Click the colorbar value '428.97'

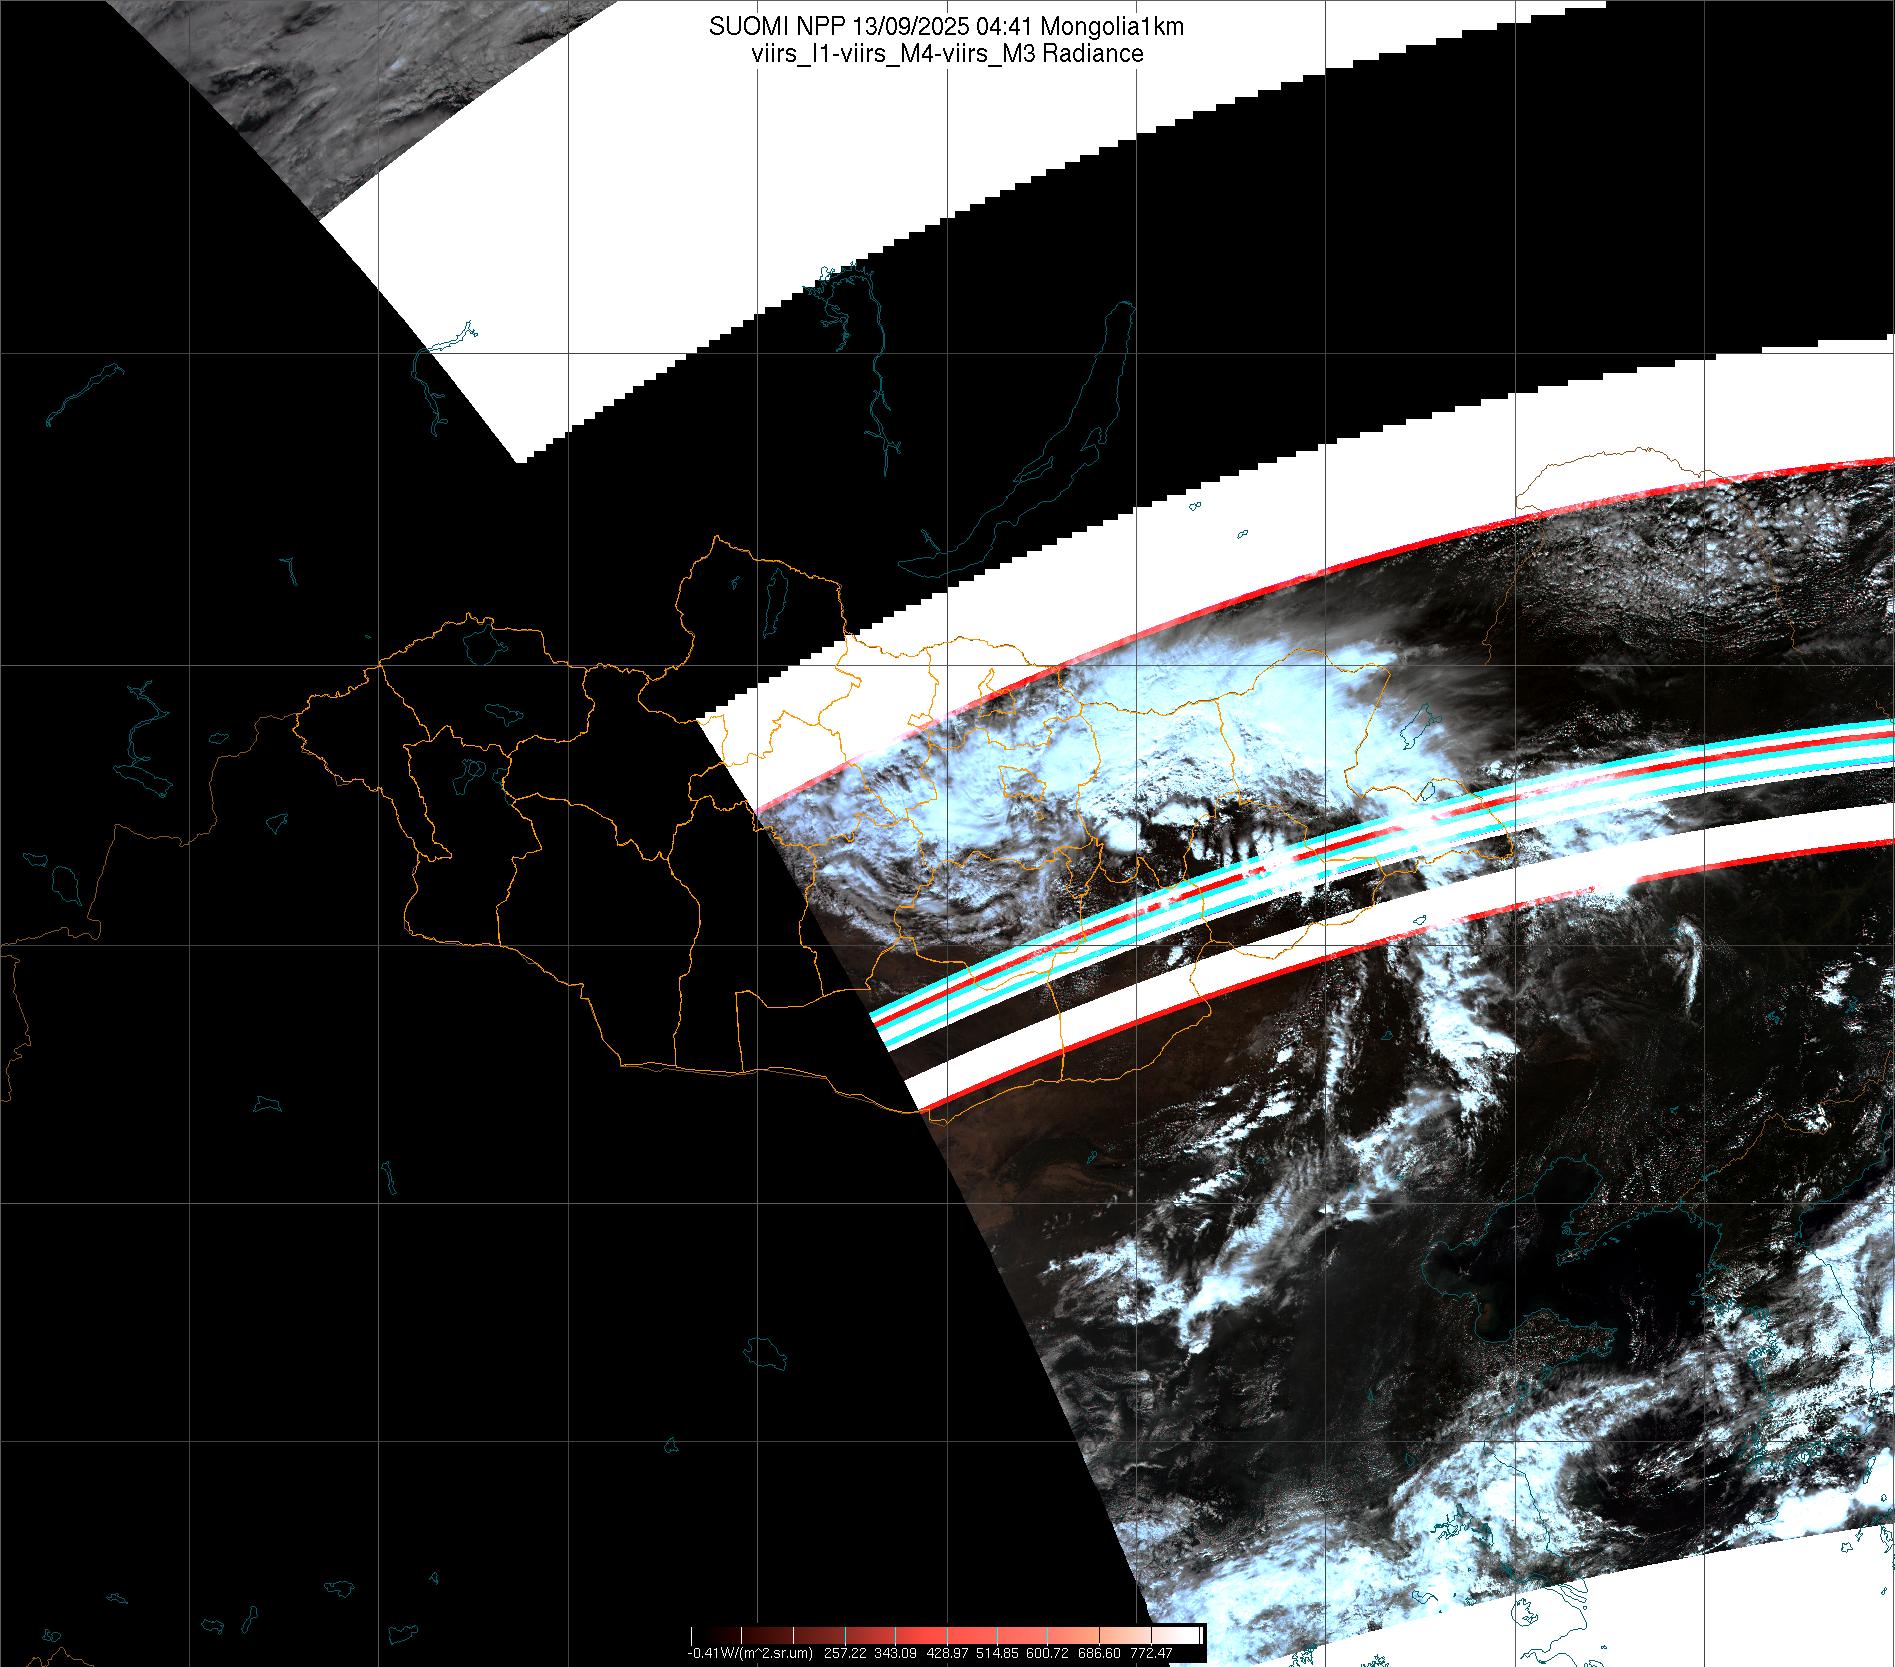pos(947,1653)
